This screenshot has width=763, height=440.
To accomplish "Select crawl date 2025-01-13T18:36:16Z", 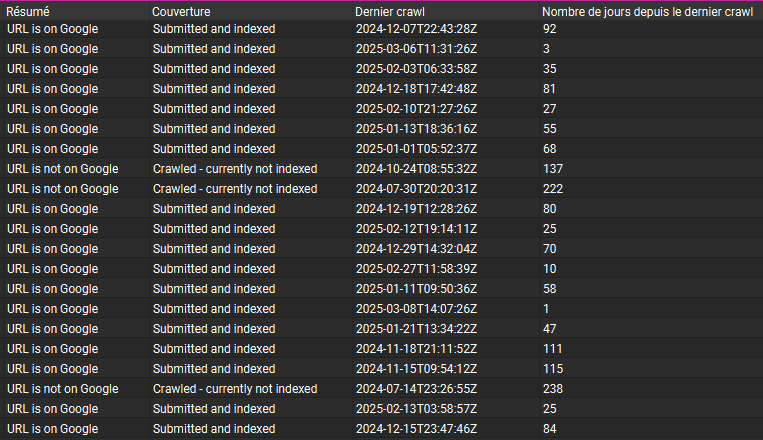I will [x=417, y=128].
